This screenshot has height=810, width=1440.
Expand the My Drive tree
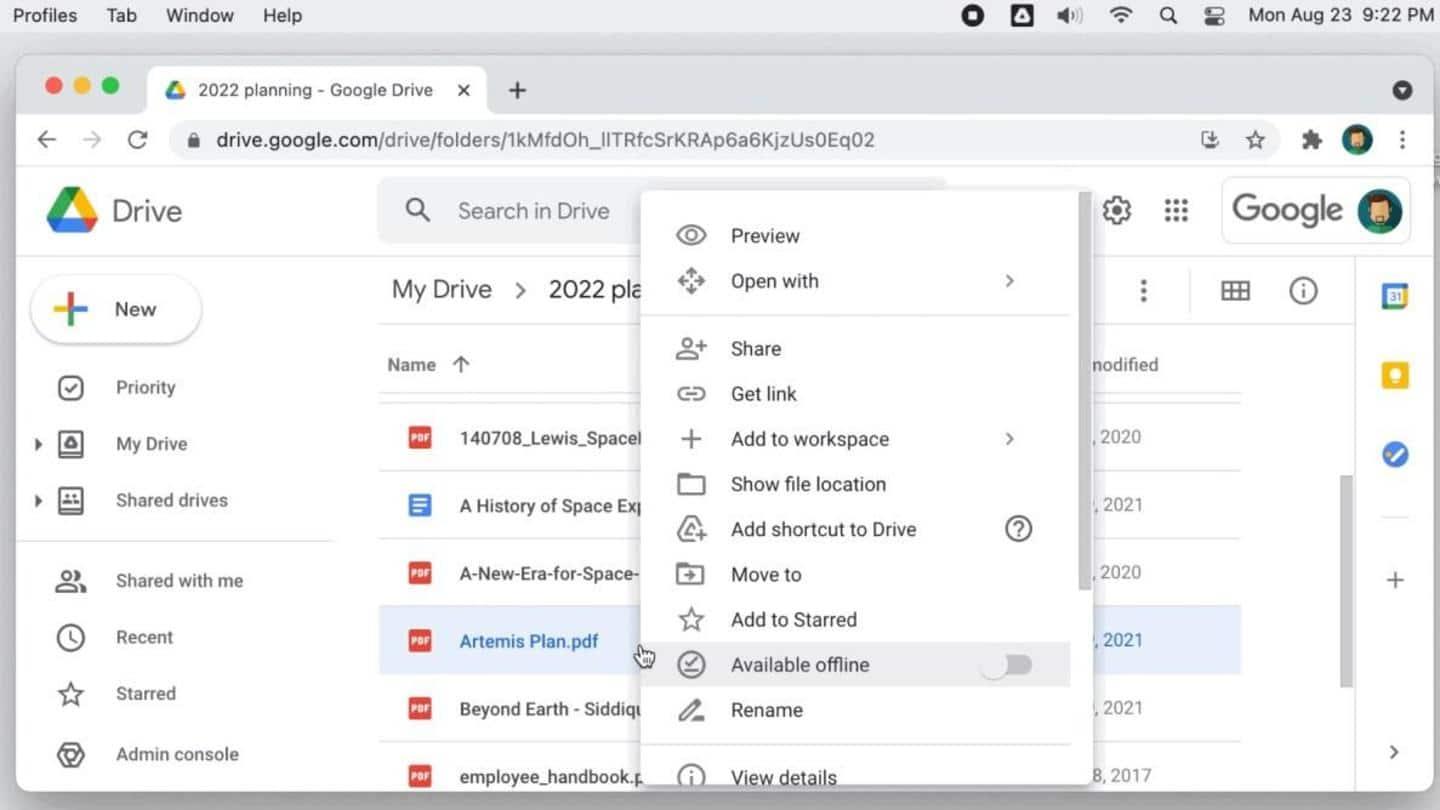click(38, 444)
